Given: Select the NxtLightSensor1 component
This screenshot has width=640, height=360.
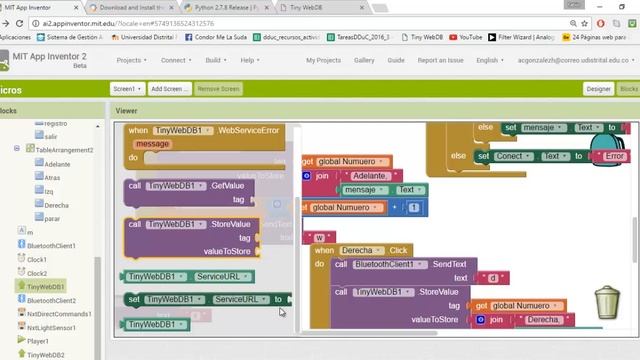Looking at the screenshot, I should 47,327.
